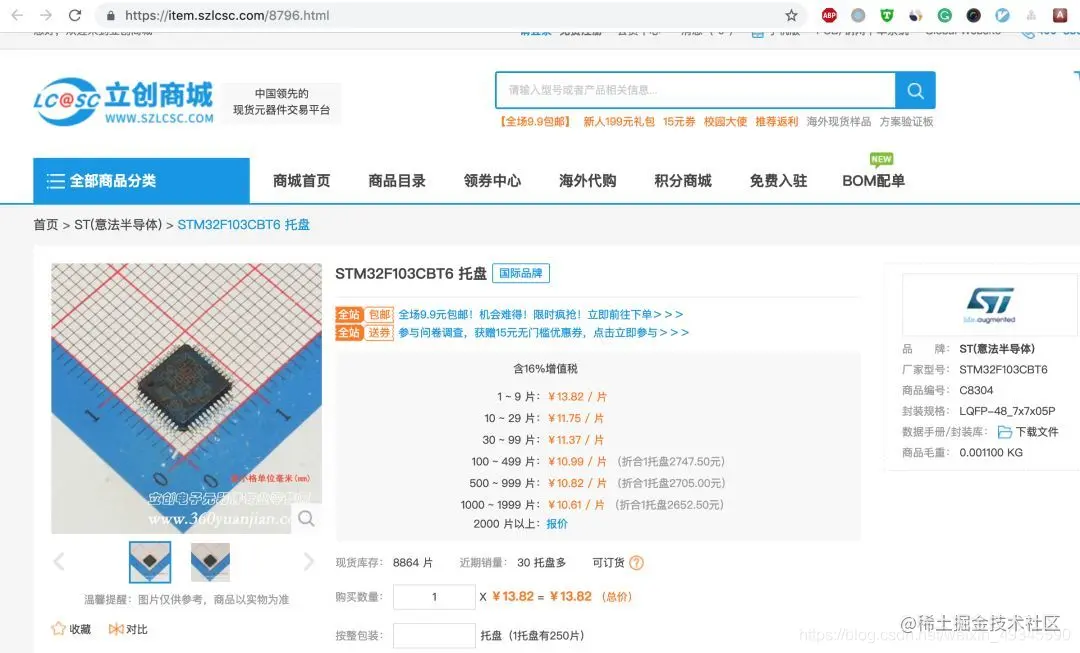
Task: Click the main STM32 chip product image
Action: (x=187, y=398)
